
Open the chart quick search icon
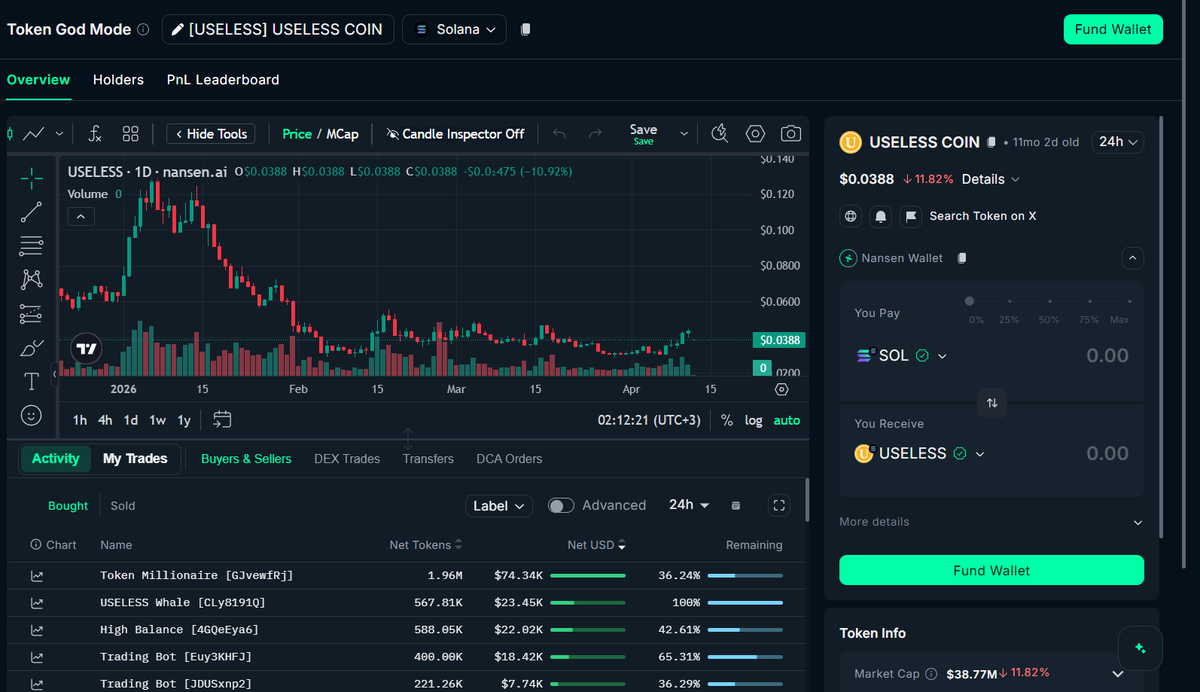tap(719, 133)
